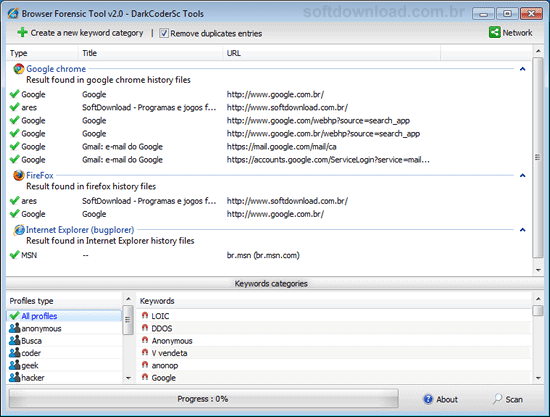Click the down arrow of the profiles list scrollbar
550x417 pixels.
[128, 378]
